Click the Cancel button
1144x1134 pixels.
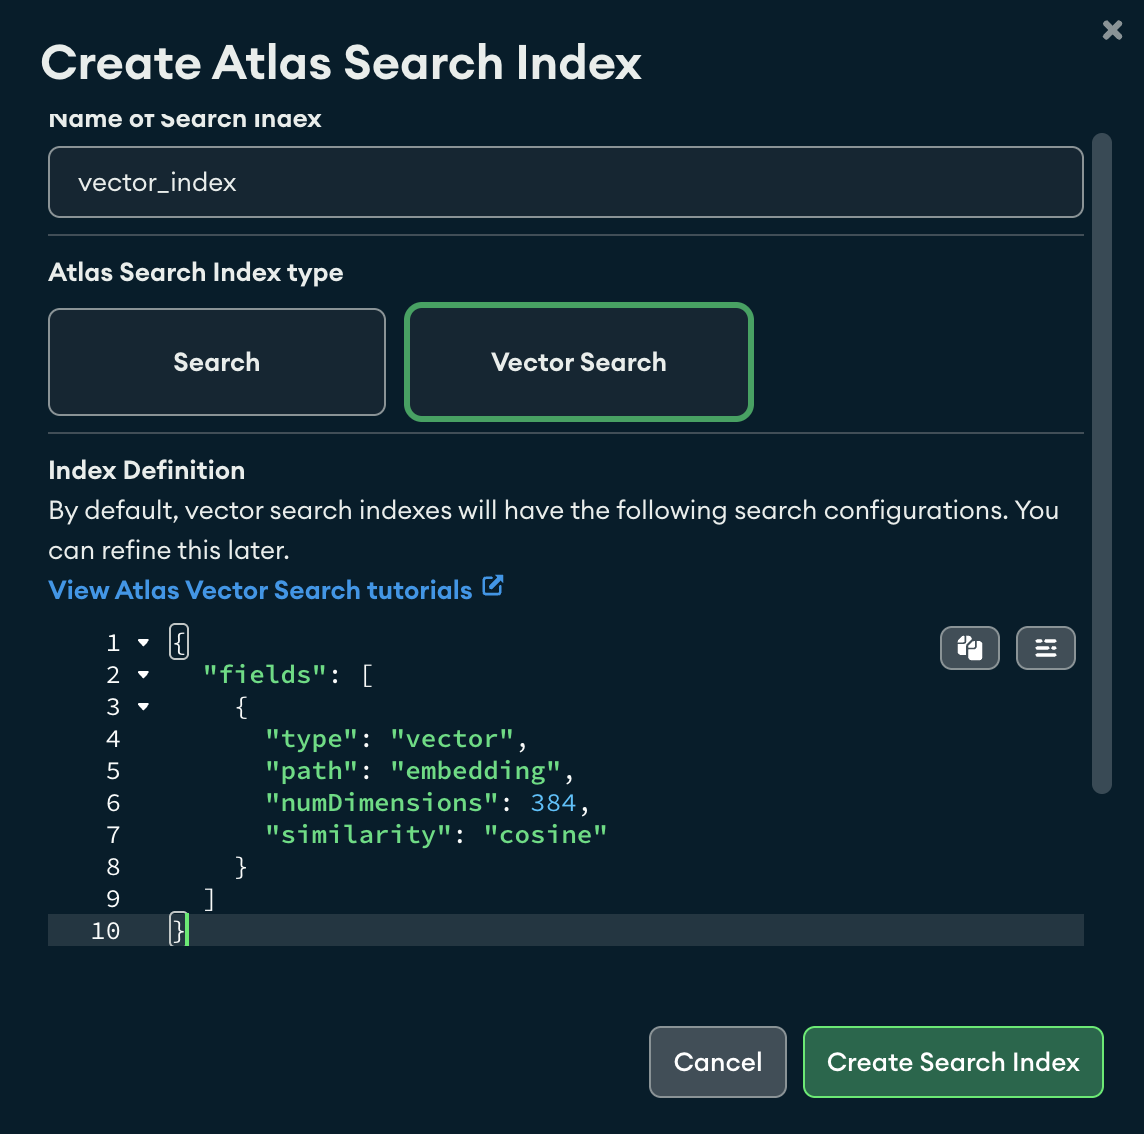[x=718, y=1062]
